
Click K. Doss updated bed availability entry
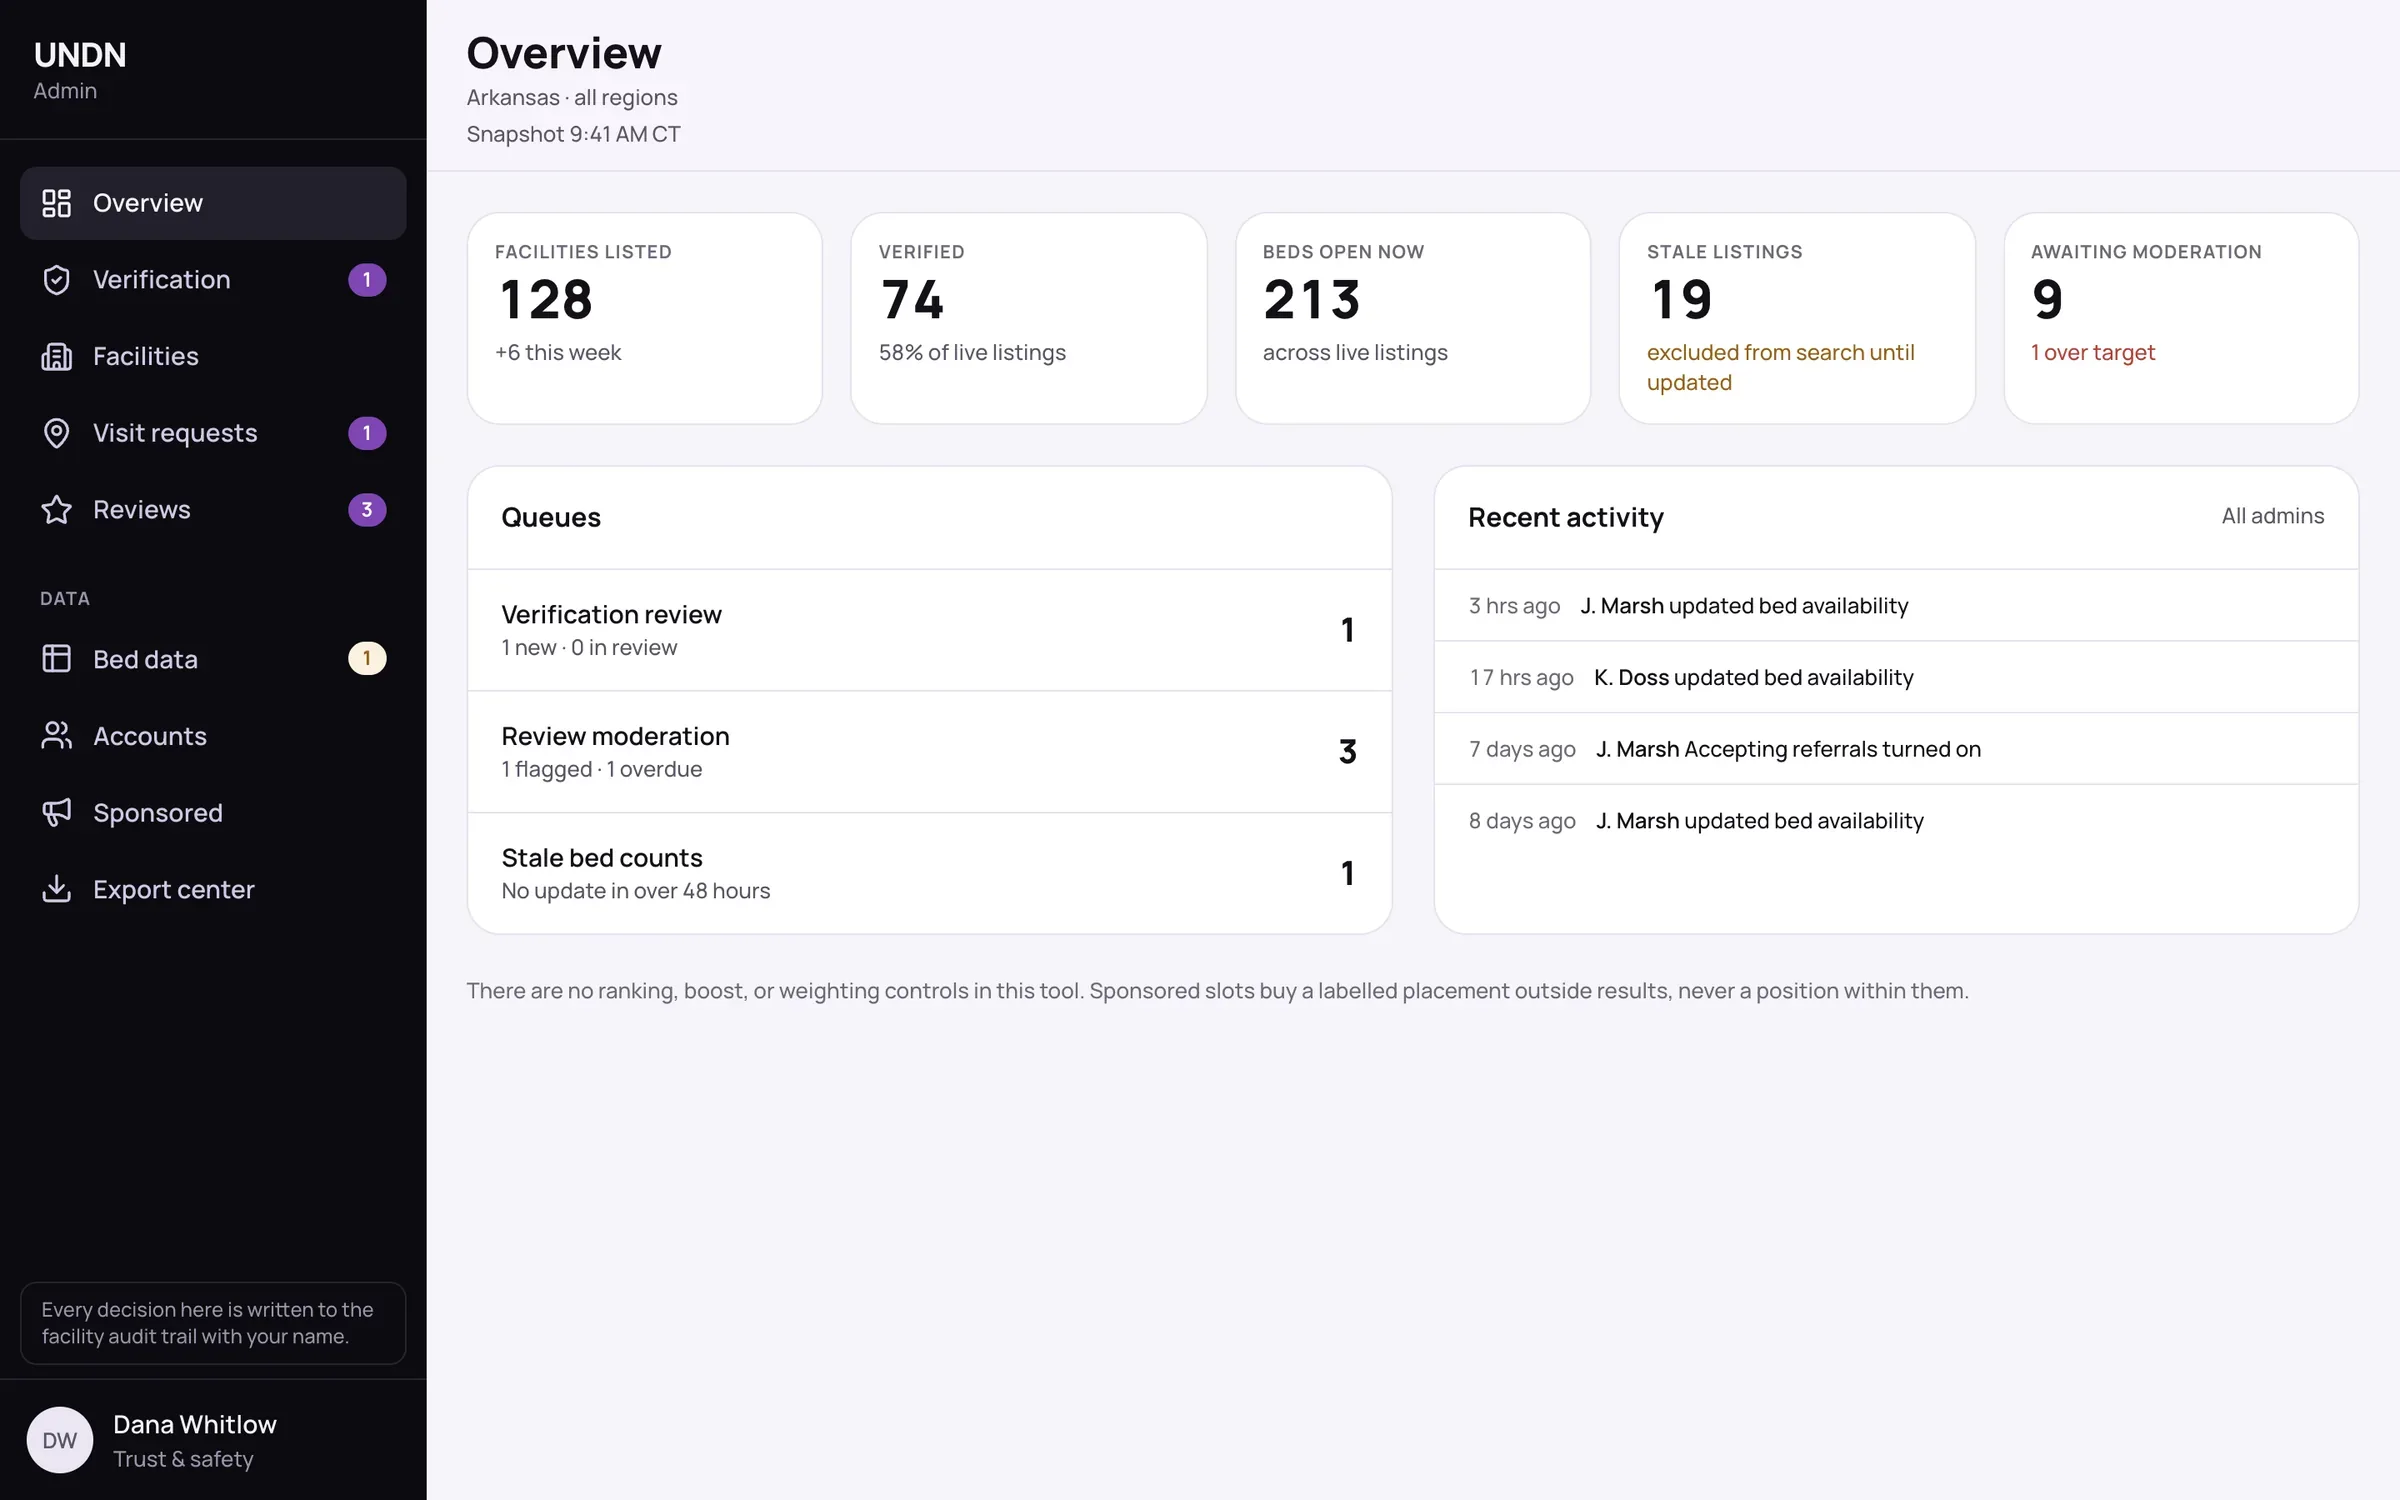coord(1896,678)
